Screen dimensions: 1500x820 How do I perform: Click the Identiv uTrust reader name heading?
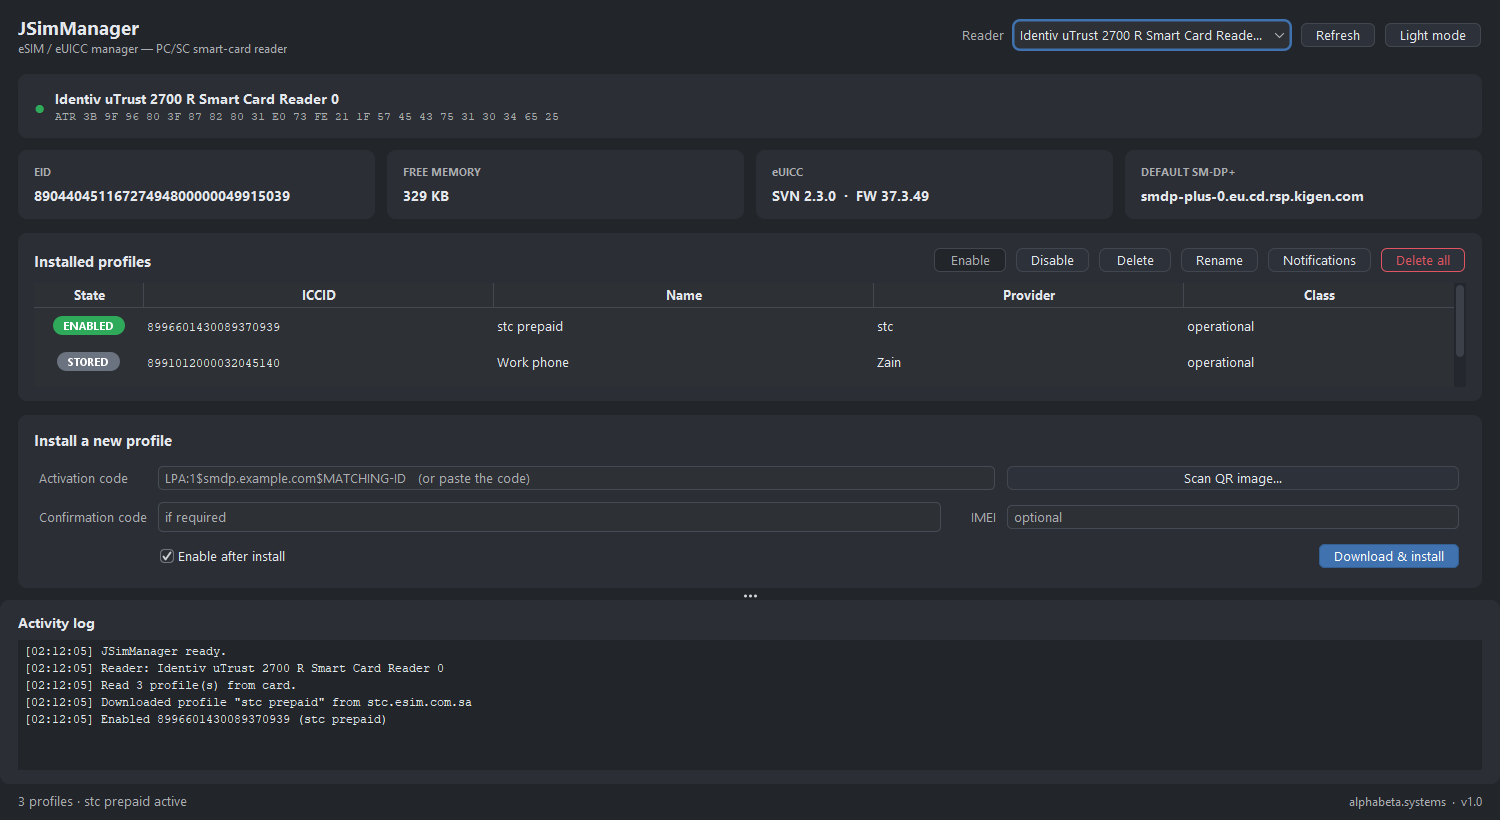(197, 99)
